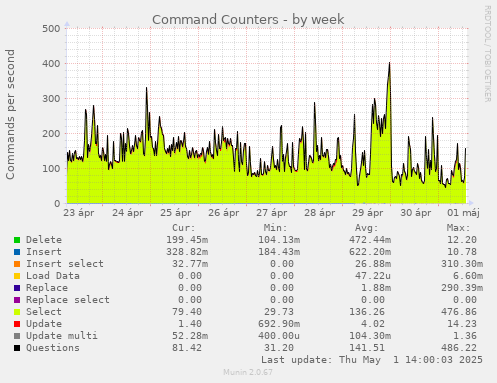Click the 100 y-axis value
The height and width of the screenshot is (383, 497).
(x=51, y=169)
